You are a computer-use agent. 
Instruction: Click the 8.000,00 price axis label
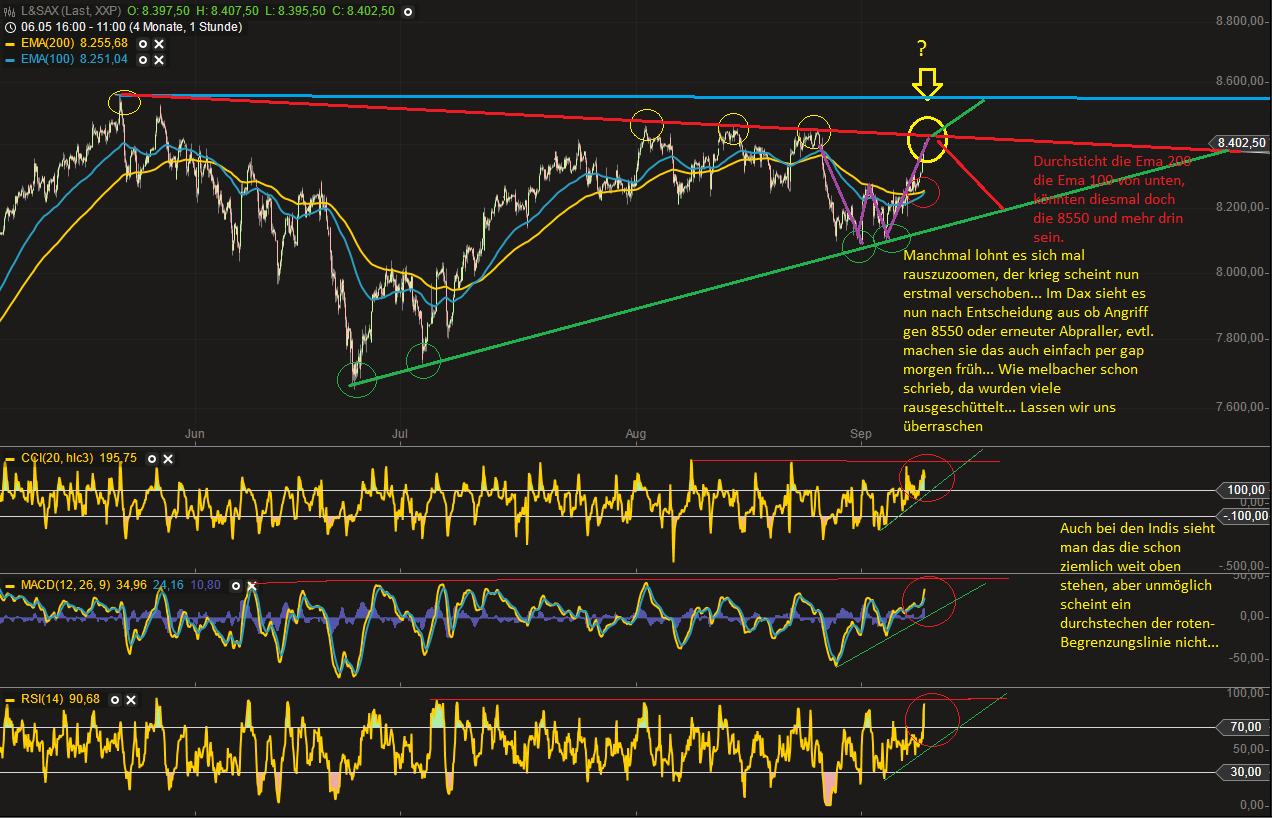pos(1242,272)
